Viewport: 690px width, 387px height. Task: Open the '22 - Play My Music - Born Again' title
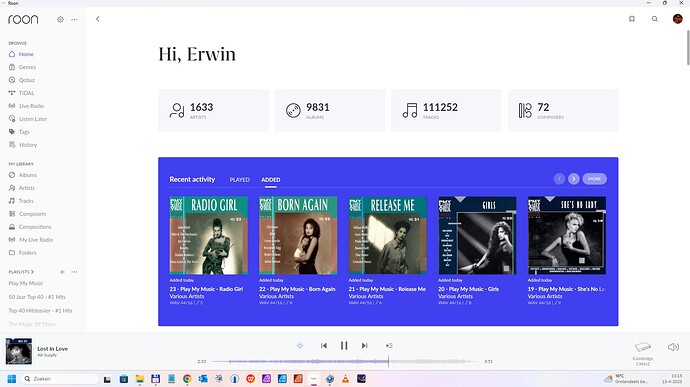(297, 289)
